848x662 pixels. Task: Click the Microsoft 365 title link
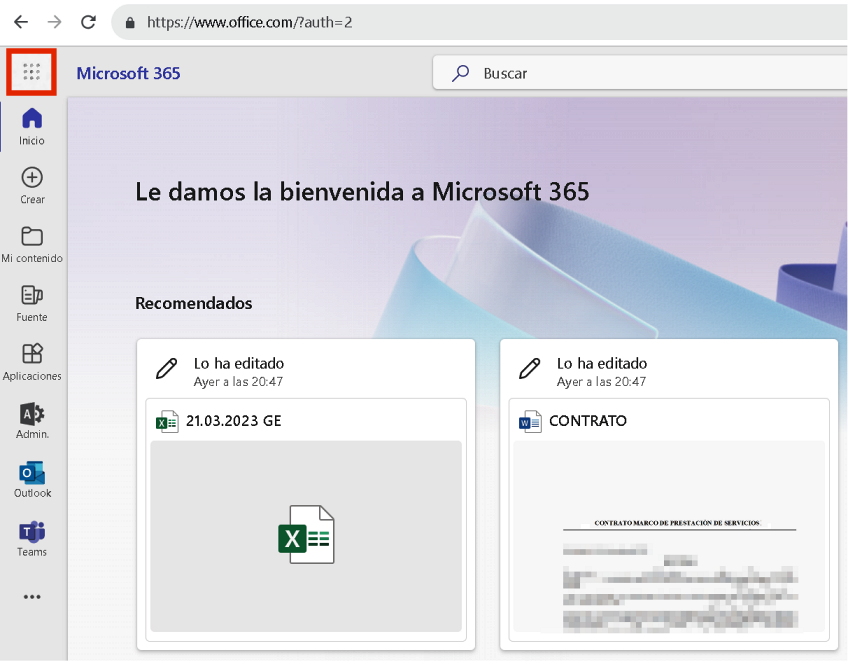[128, 73]
